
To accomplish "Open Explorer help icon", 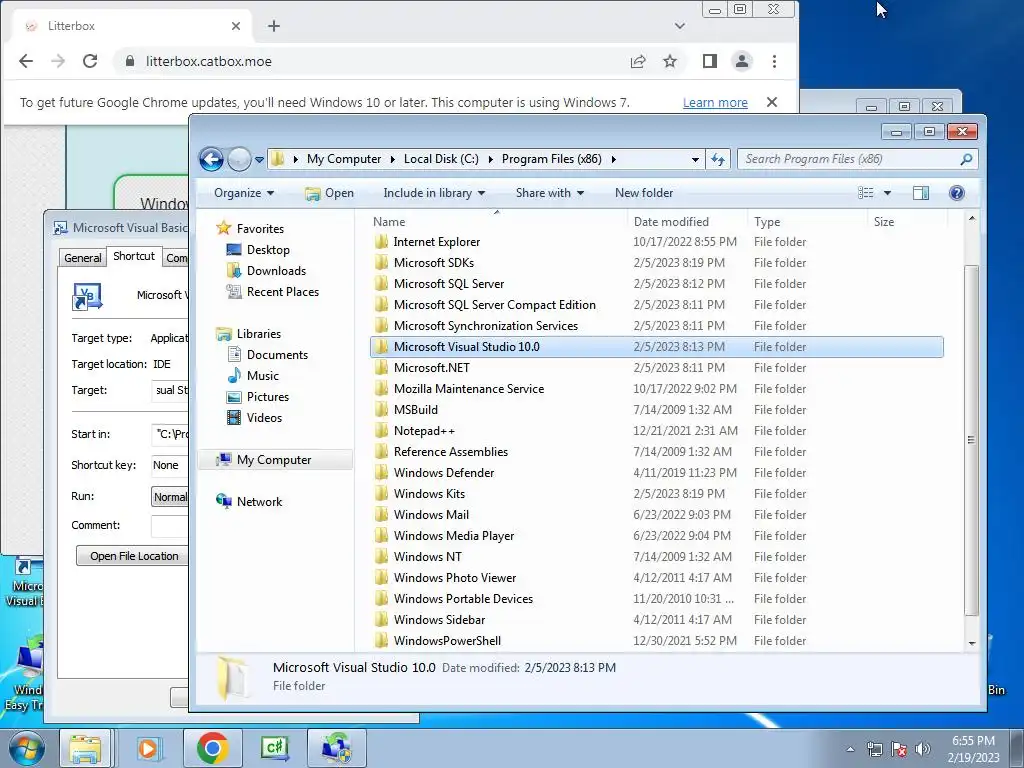I will 956,193.
